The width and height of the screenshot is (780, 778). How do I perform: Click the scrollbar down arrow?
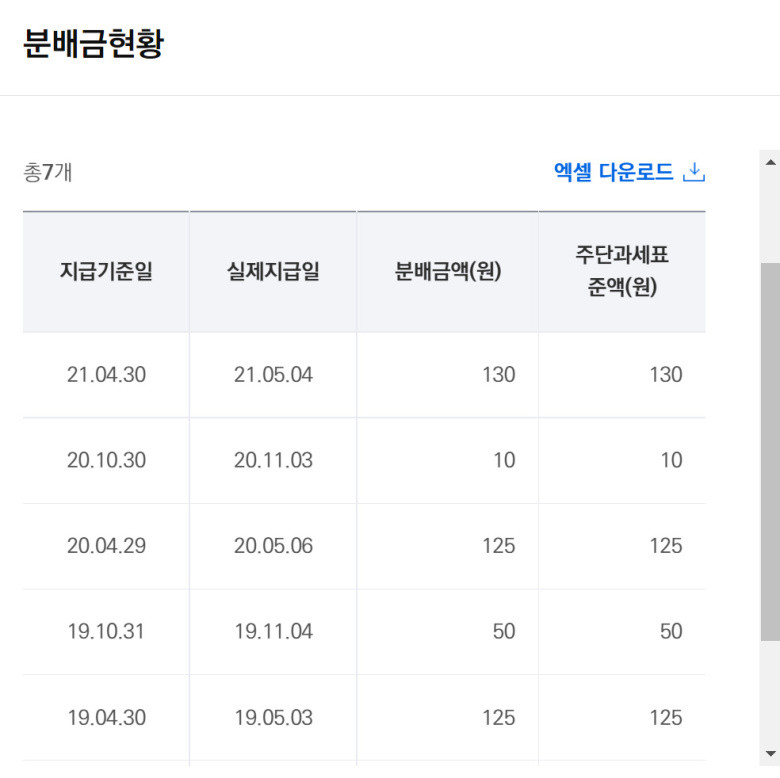click(x=771, y=754)
